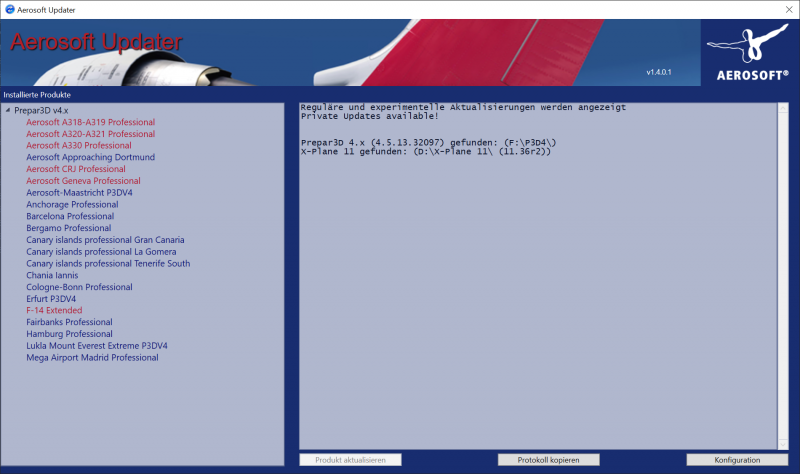
Task: Click the Aerosoft logo in header
Action: click(749, 53)
